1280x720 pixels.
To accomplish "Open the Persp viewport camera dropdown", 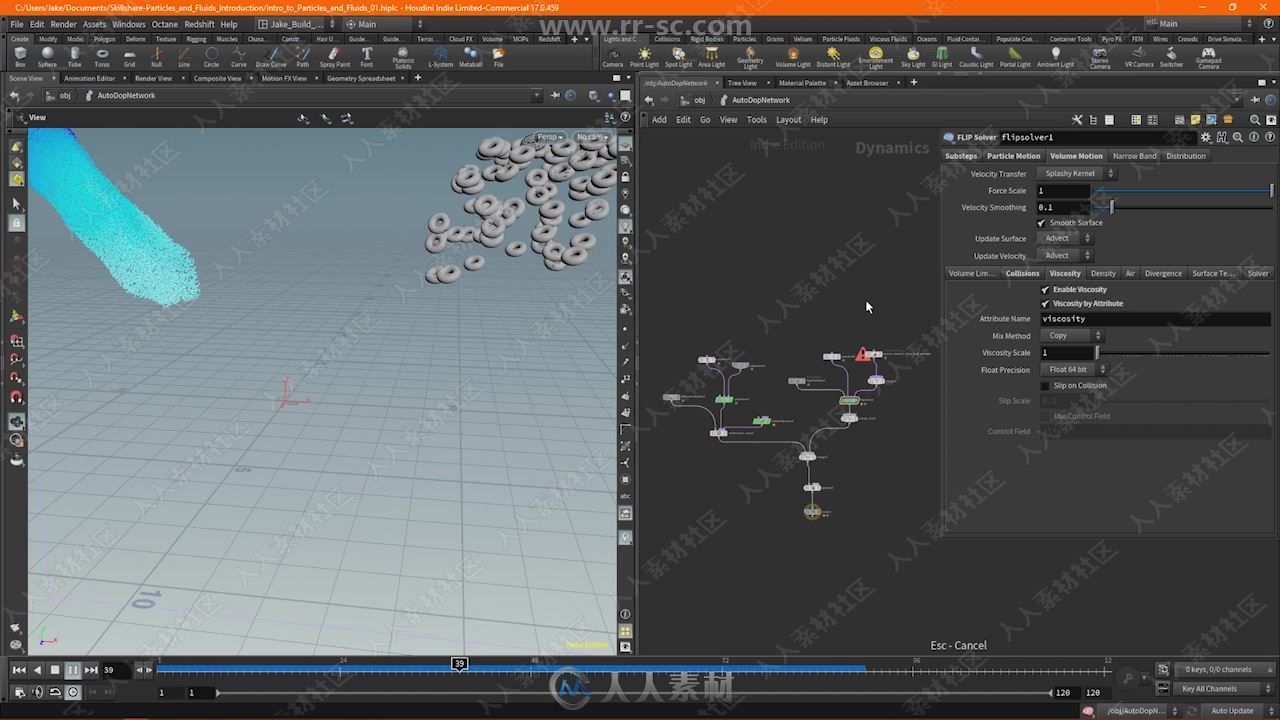I will point(549,137).
